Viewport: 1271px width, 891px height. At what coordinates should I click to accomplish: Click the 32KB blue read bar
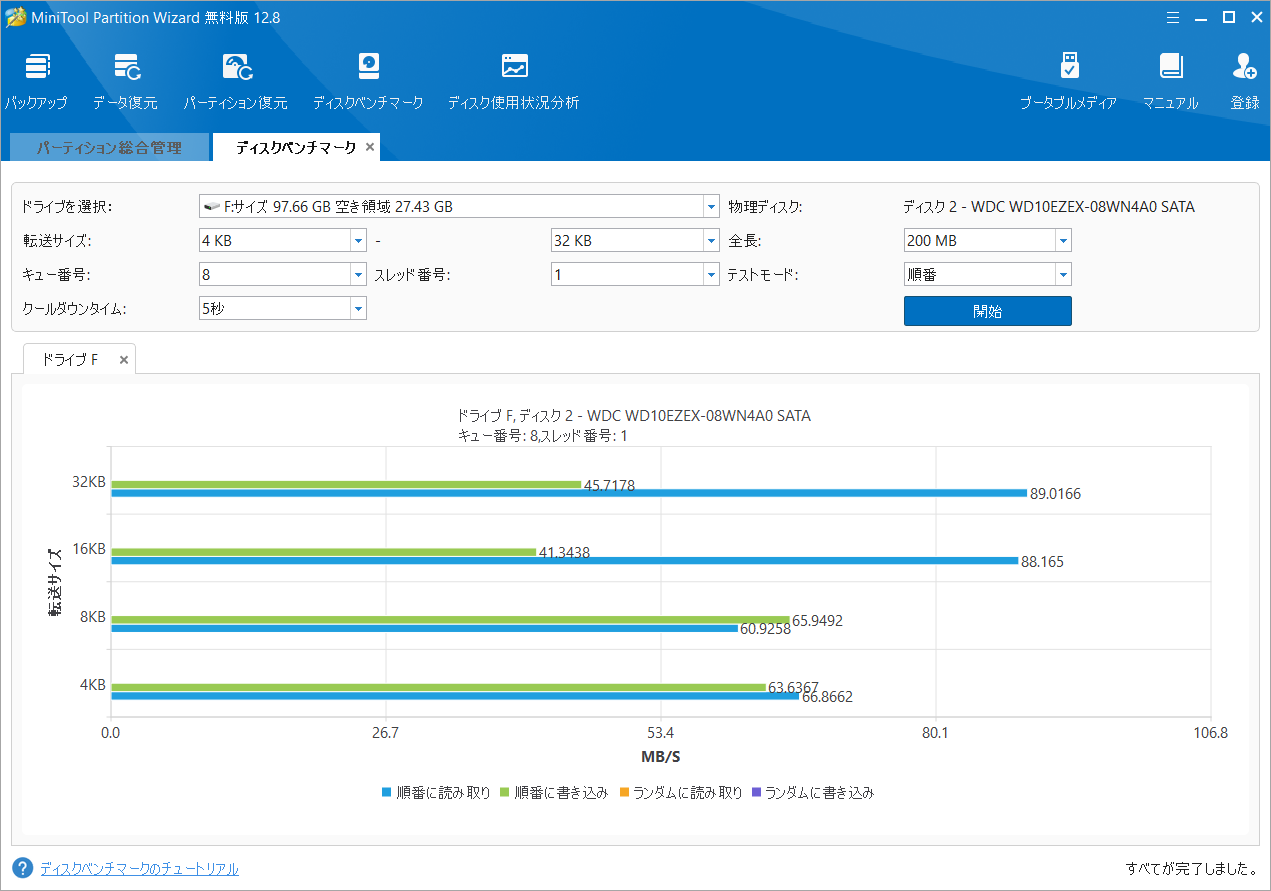click(x=569, y=493)
